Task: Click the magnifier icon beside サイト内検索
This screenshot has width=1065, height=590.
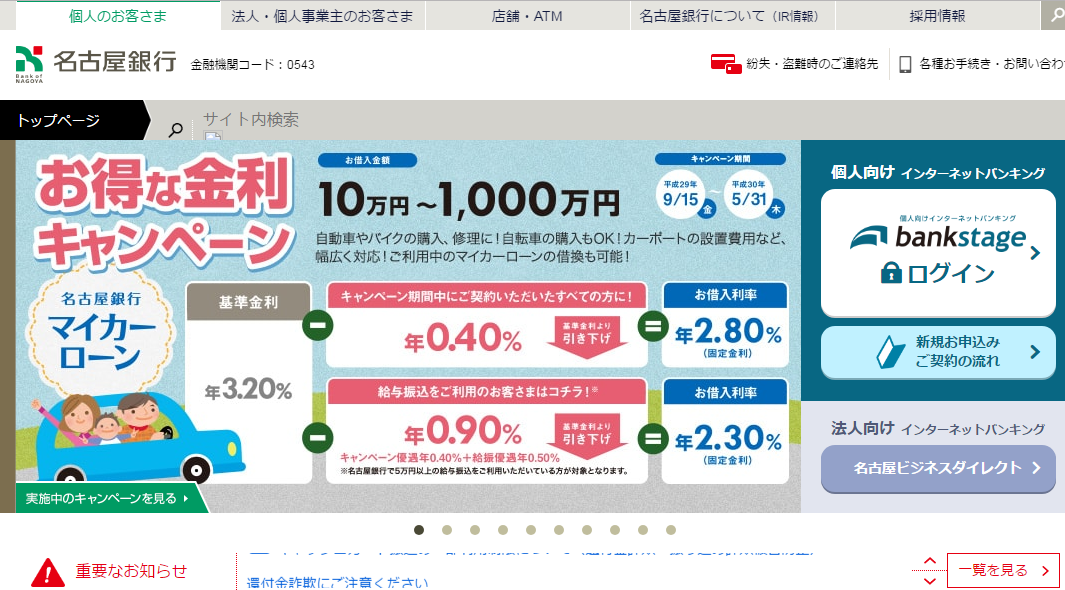Action: point(176,129)
